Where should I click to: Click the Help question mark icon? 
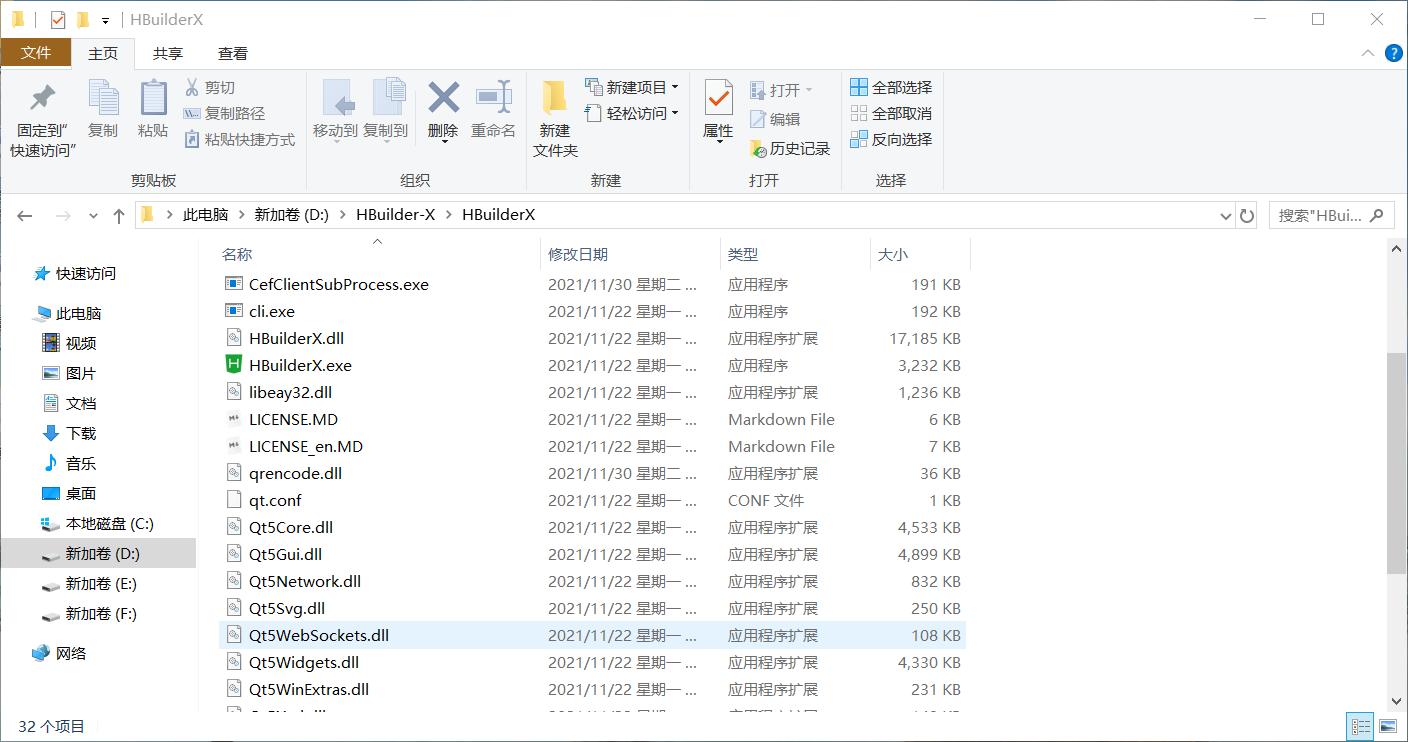point(1392,53)
